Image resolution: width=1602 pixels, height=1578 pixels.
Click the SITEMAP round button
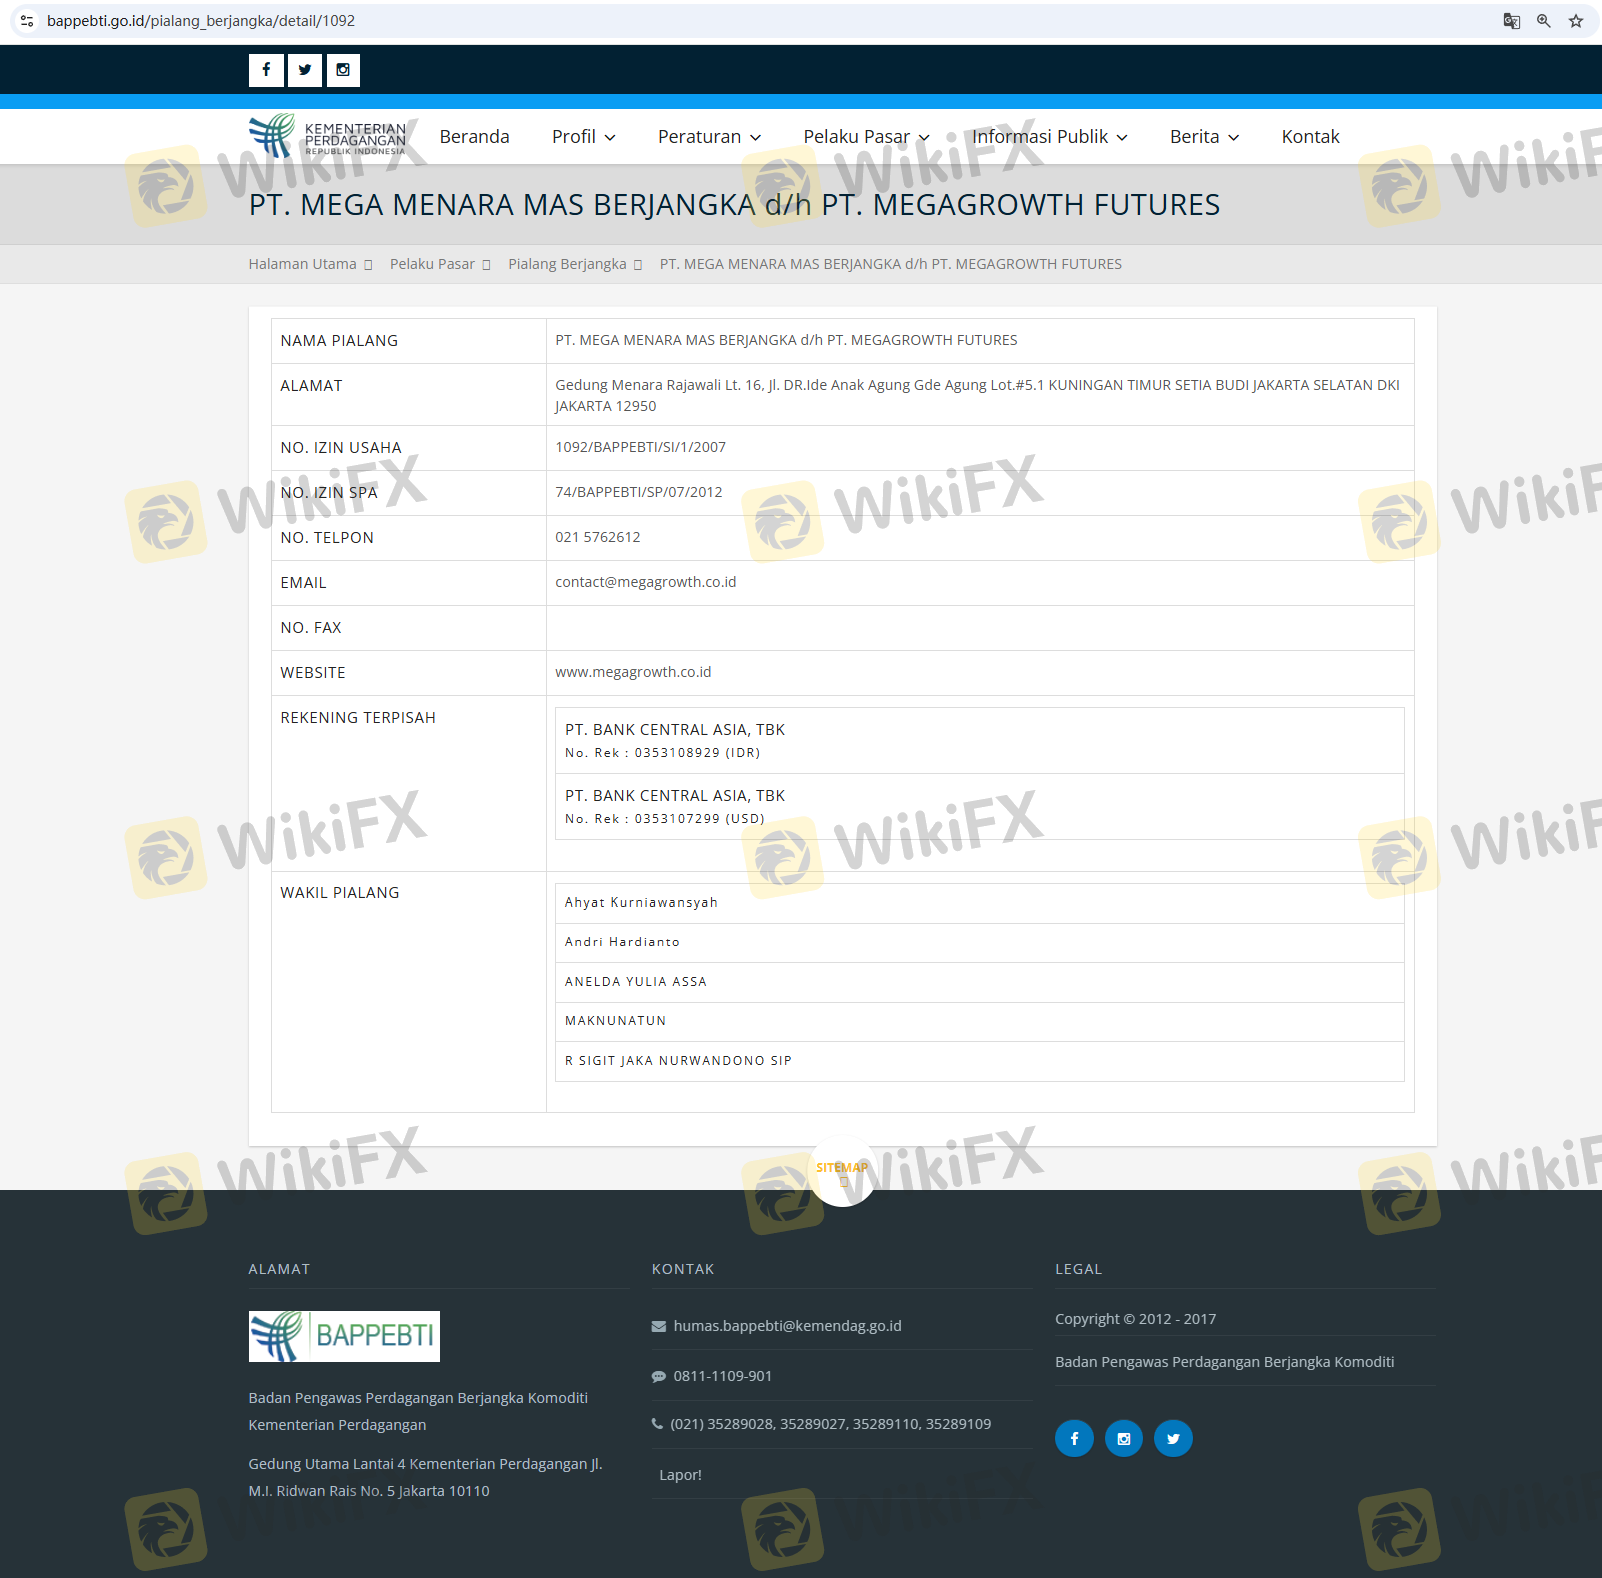pos(843,1171)
